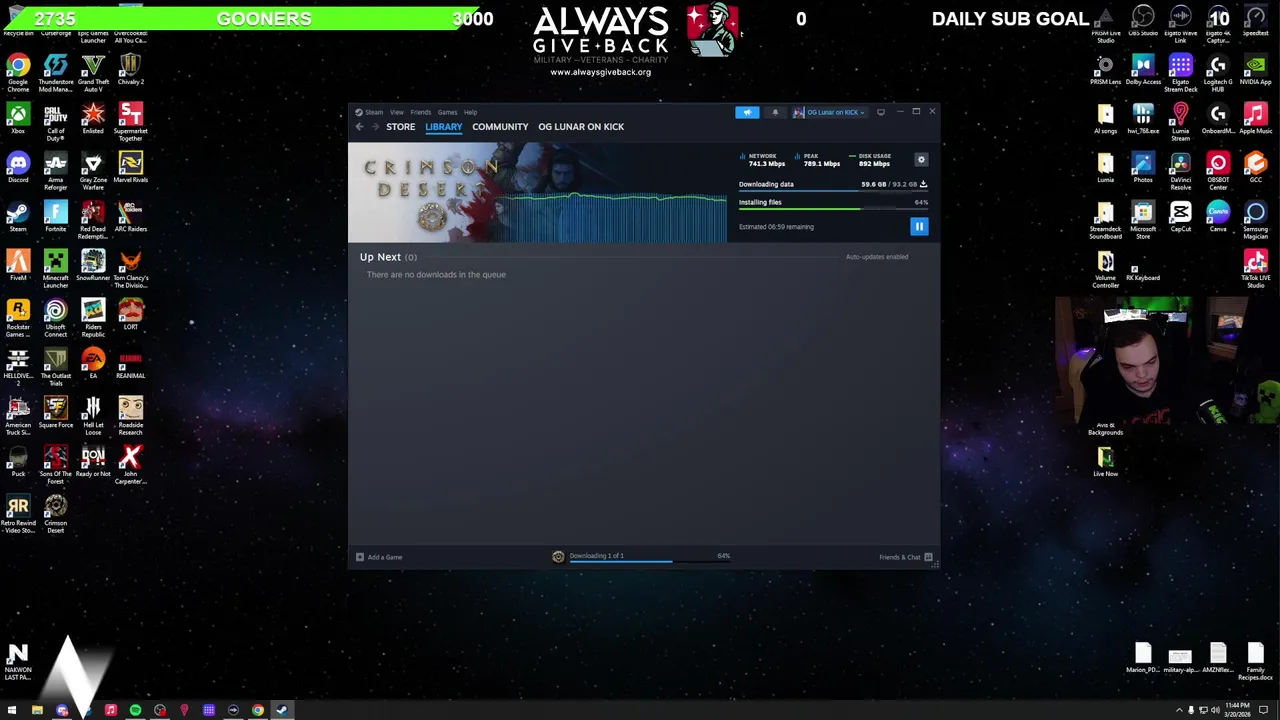Click Add a Game button

[379, 557]
